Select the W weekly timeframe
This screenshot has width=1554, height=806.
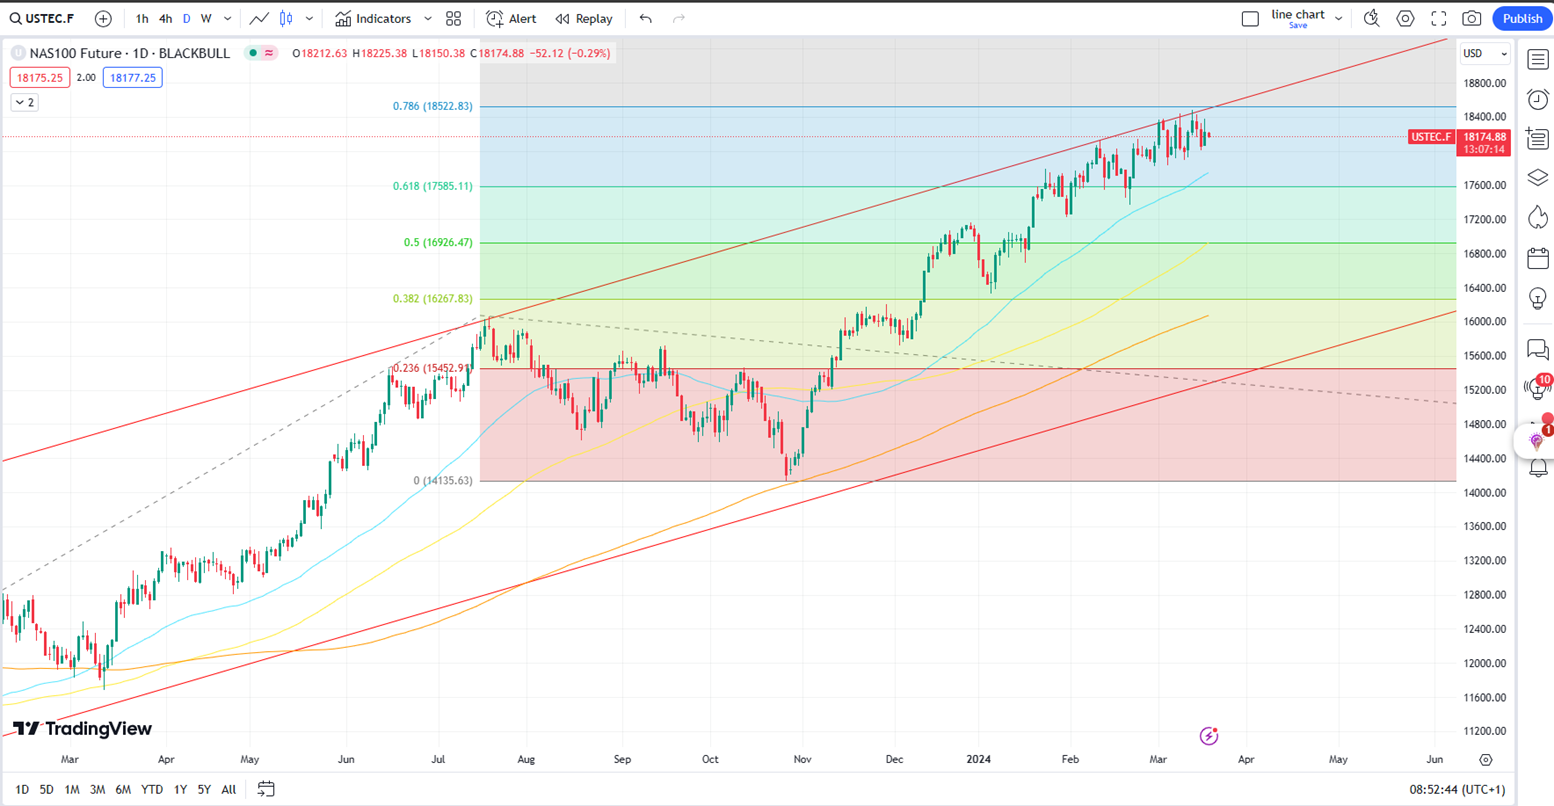tap(206, 19)
